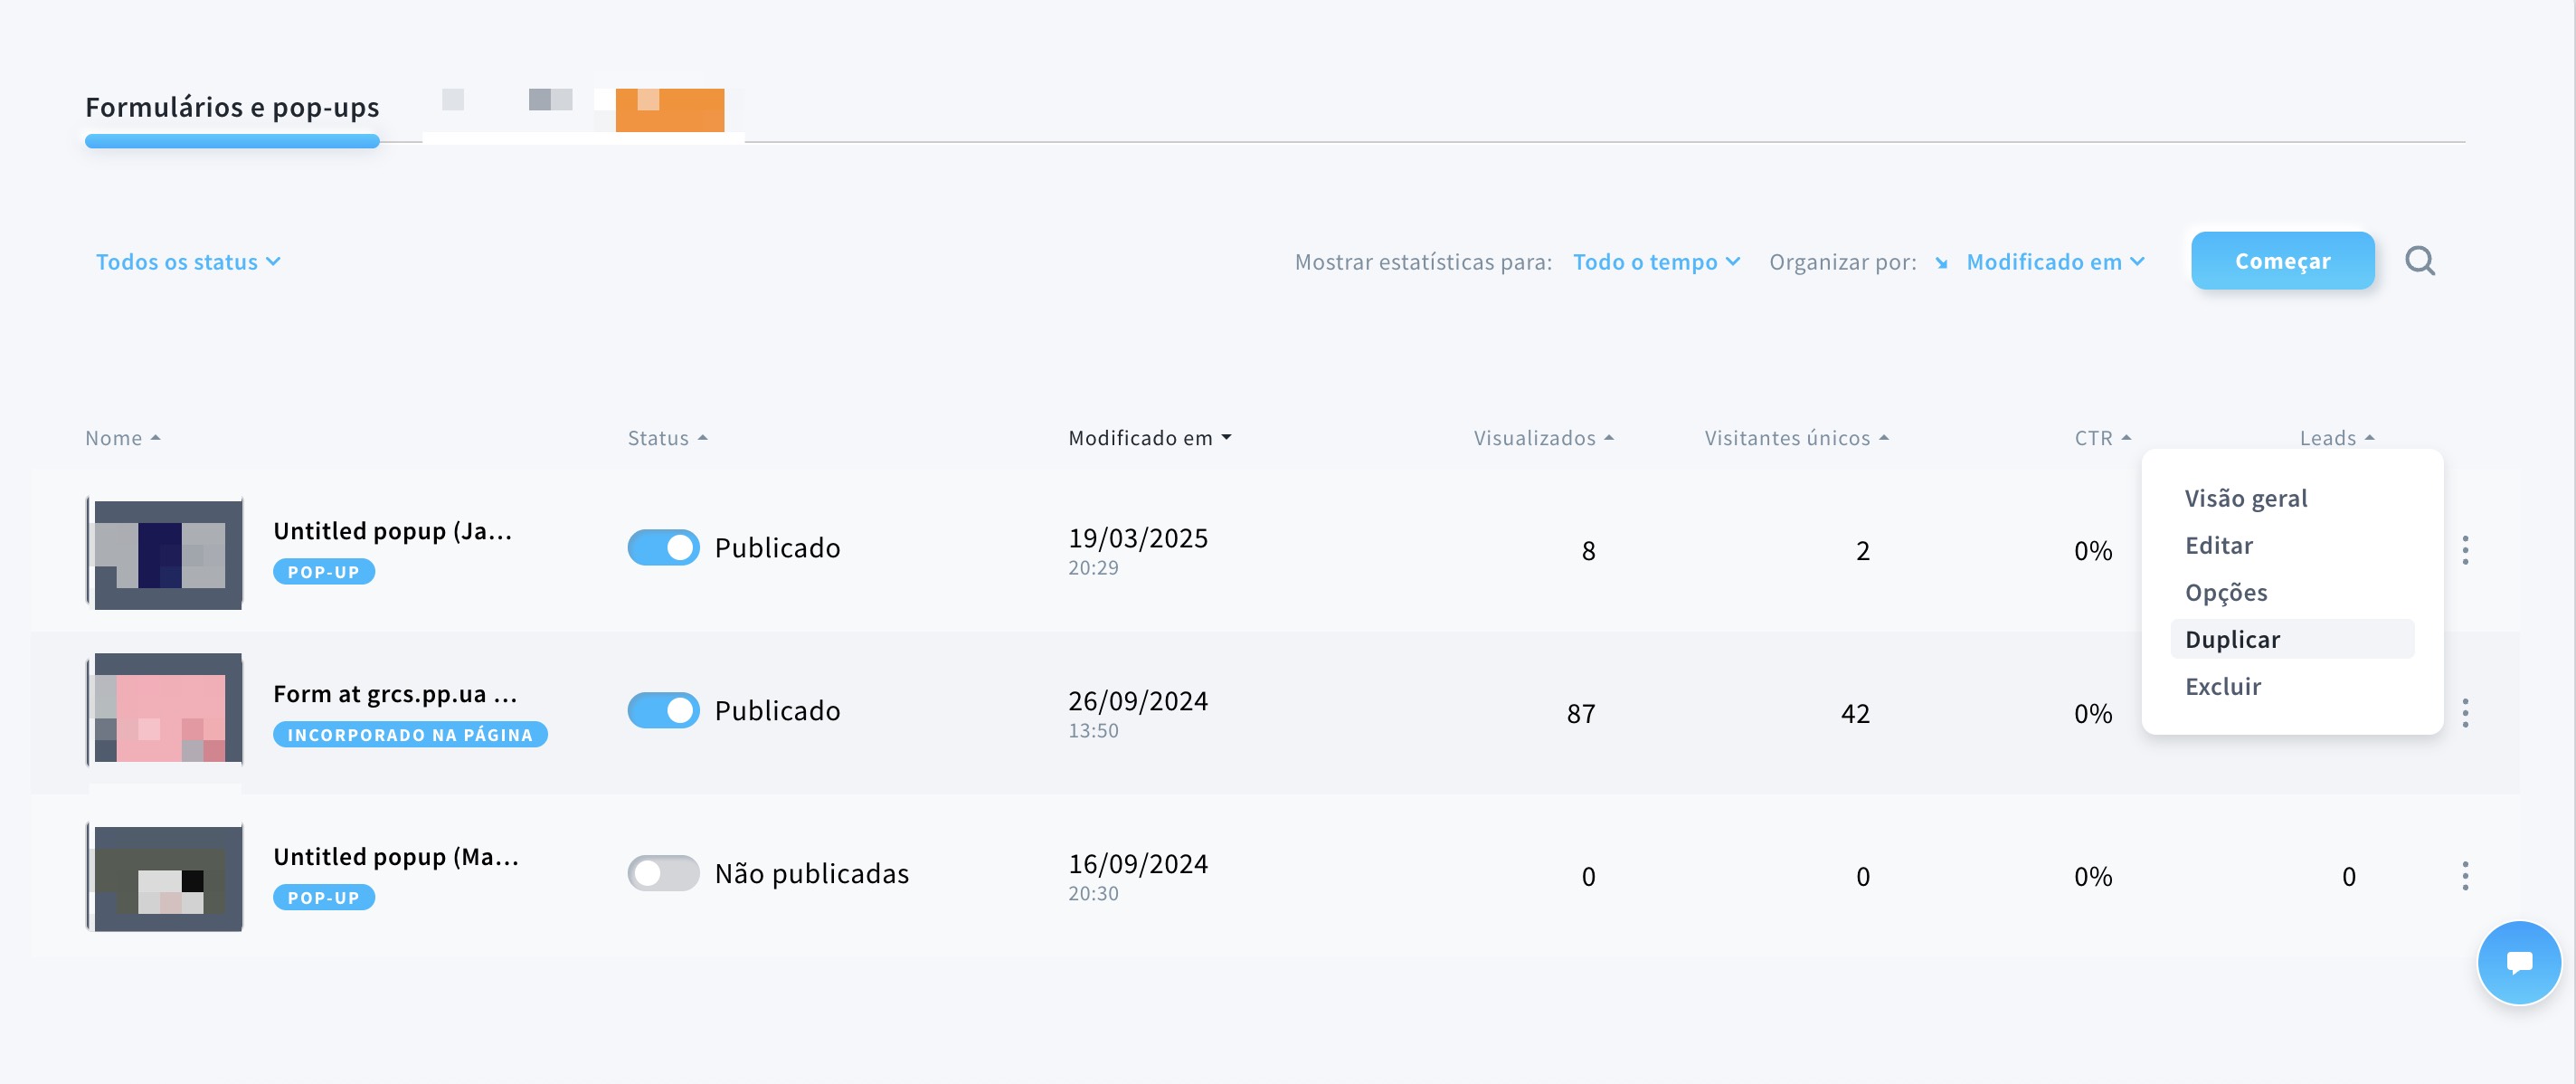Sort table by CTR column
The height and width of the screenshot is (1084, 2576).
[2103, 438]
